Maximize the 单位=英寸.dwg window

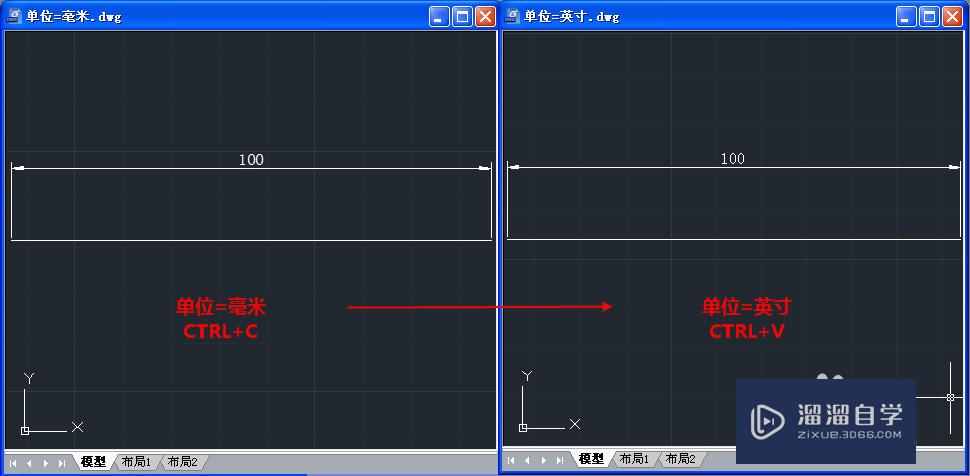(929, 17)
